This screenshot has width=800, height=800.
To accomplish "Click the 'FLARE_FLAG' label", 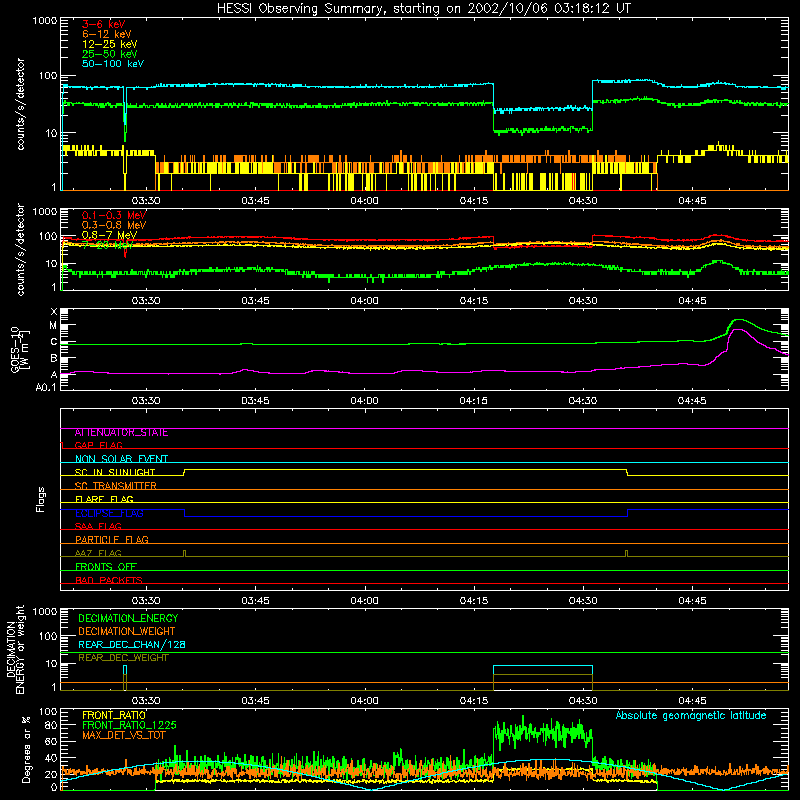I will (x=104, y=499).
